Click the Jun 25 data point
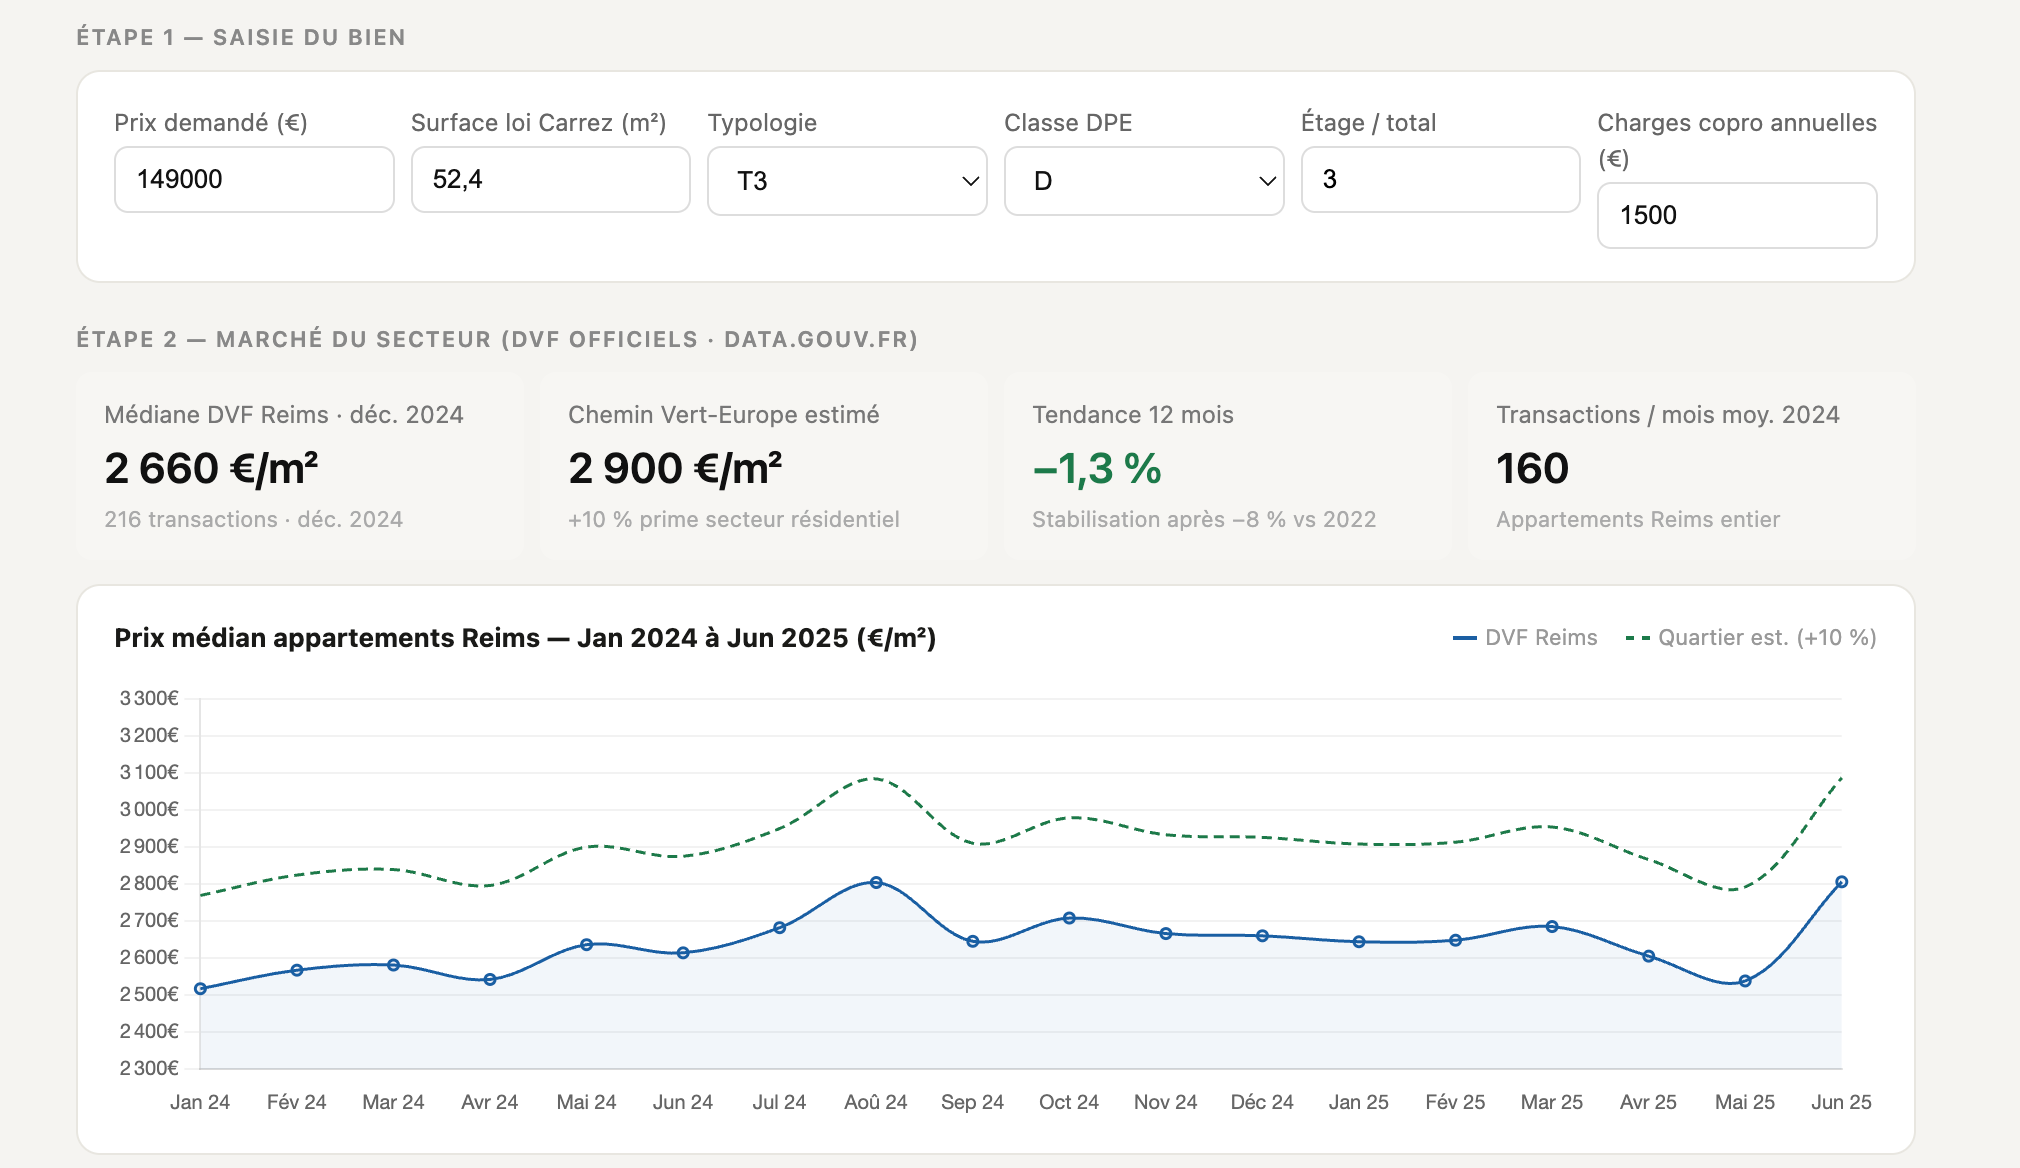Image resolution: width=2020 pixels, height=1168 pixels. point(1841,882)
